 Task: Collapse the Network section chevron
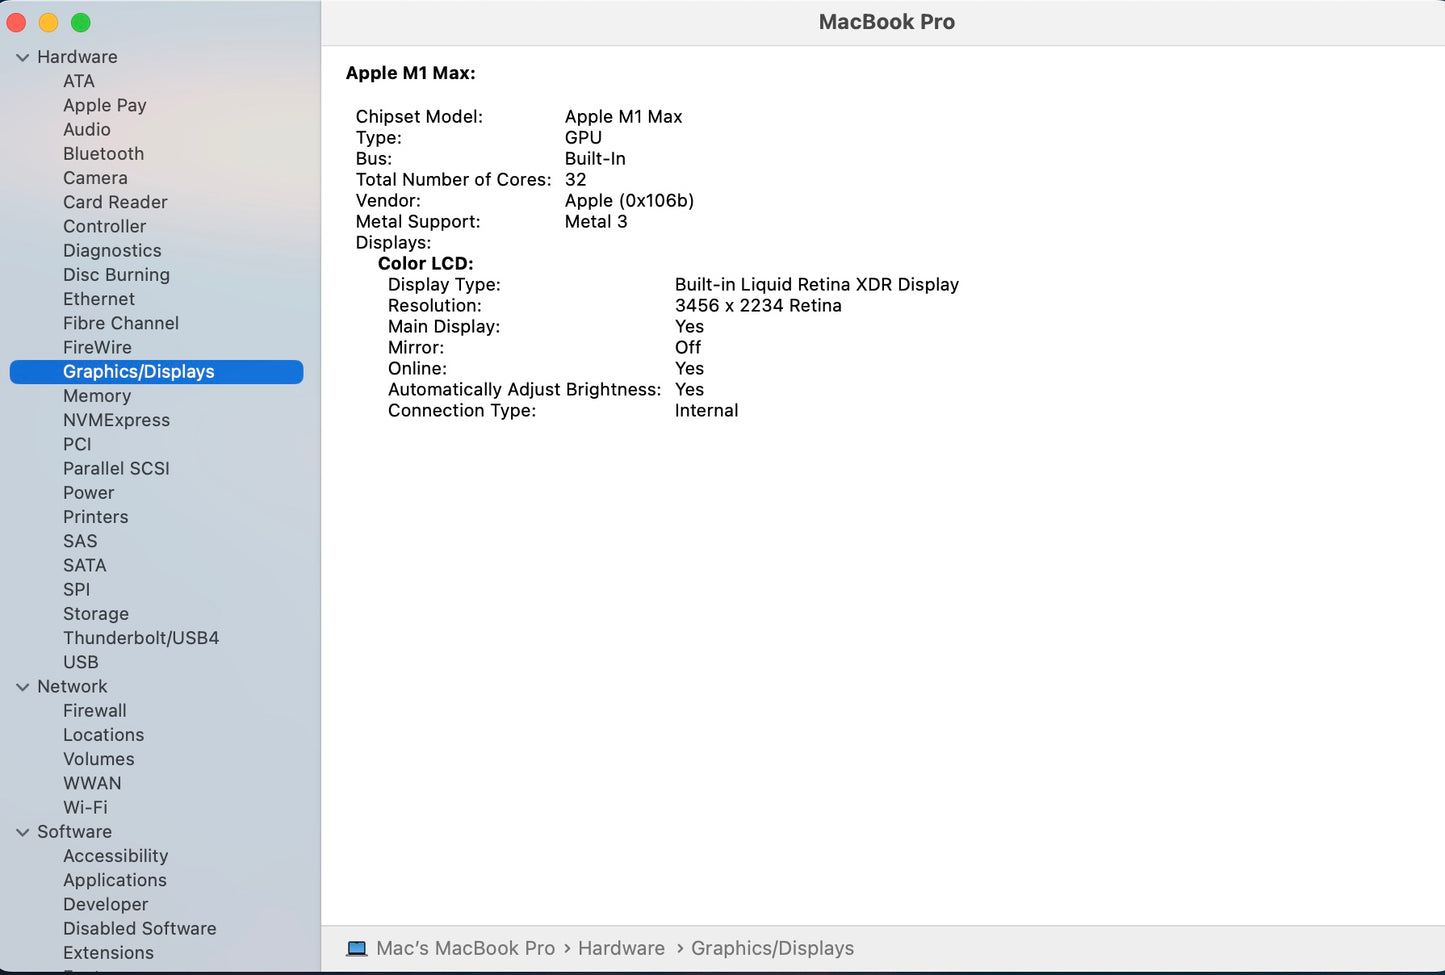(22, 687)
